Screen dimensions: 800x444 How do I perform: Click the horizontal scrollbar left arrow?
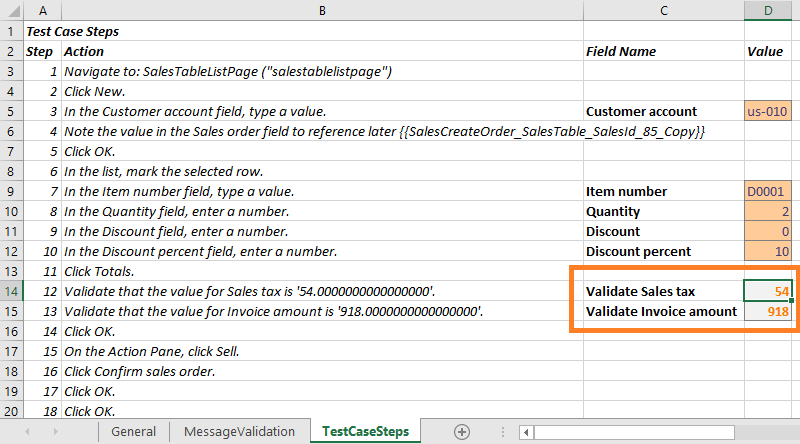[526, 432]
